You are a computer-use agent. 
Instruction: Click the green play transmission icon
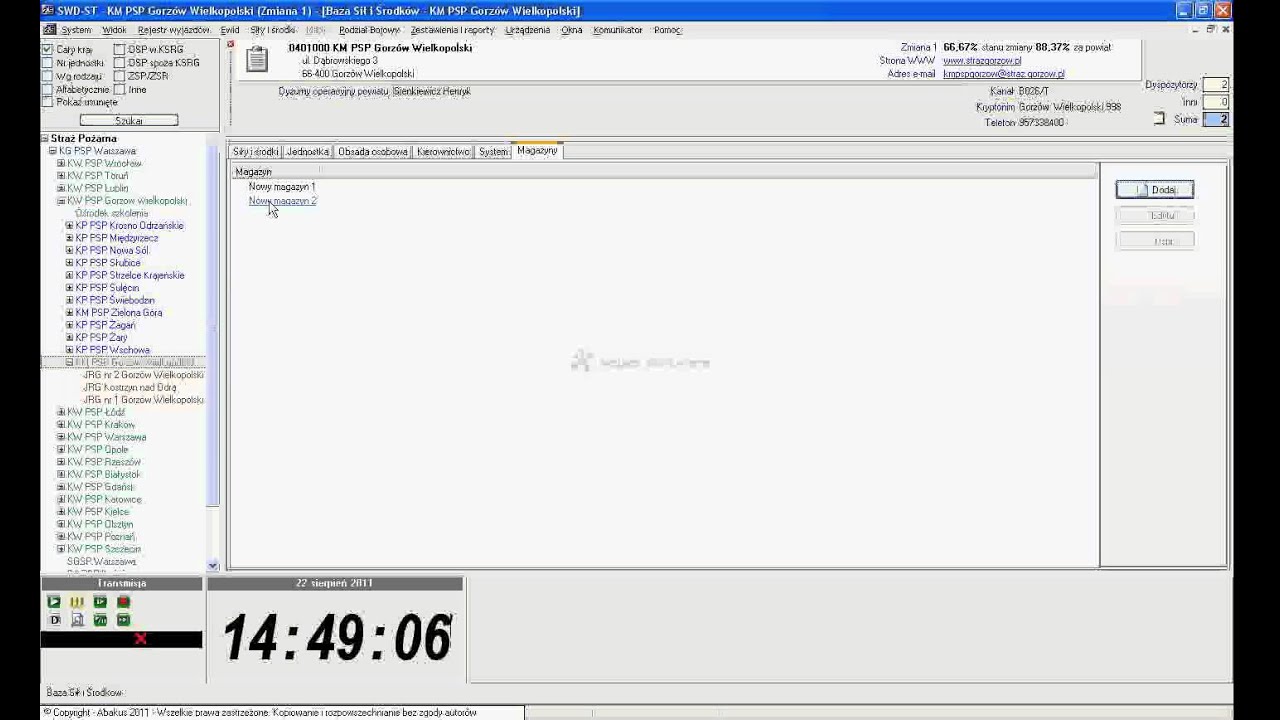[x=54, y=602]
